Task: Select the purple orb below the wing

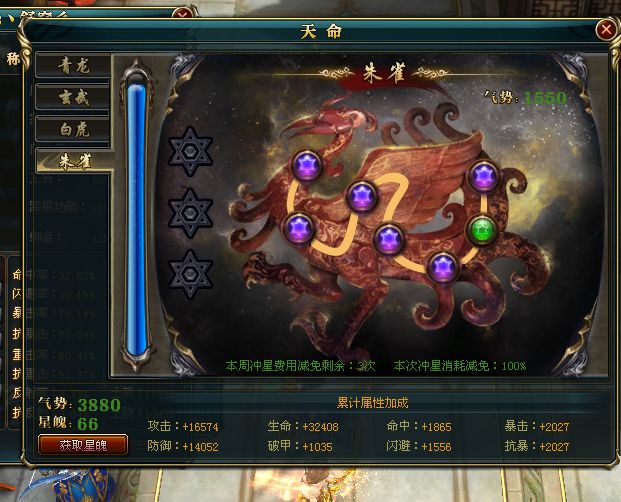Action: 361,197
